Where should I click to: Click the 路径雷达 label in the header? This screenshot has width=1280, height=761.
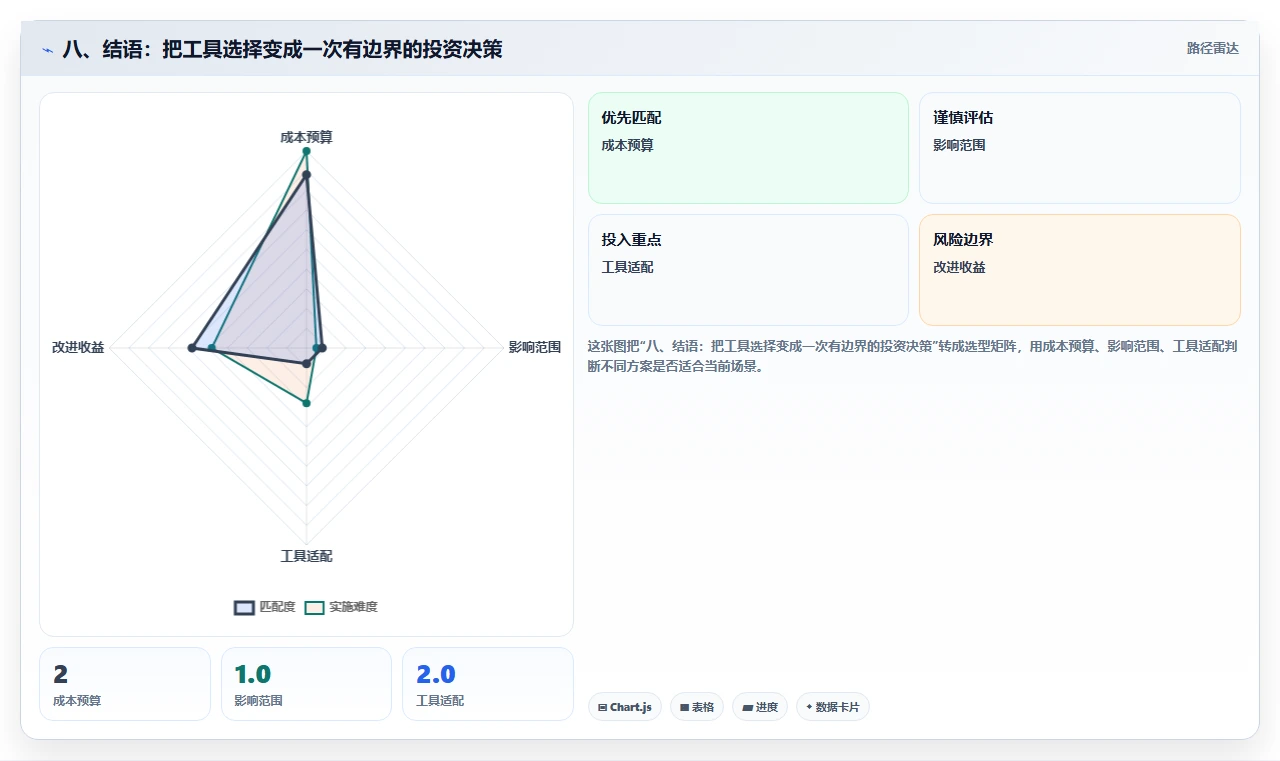point(1213,48)
